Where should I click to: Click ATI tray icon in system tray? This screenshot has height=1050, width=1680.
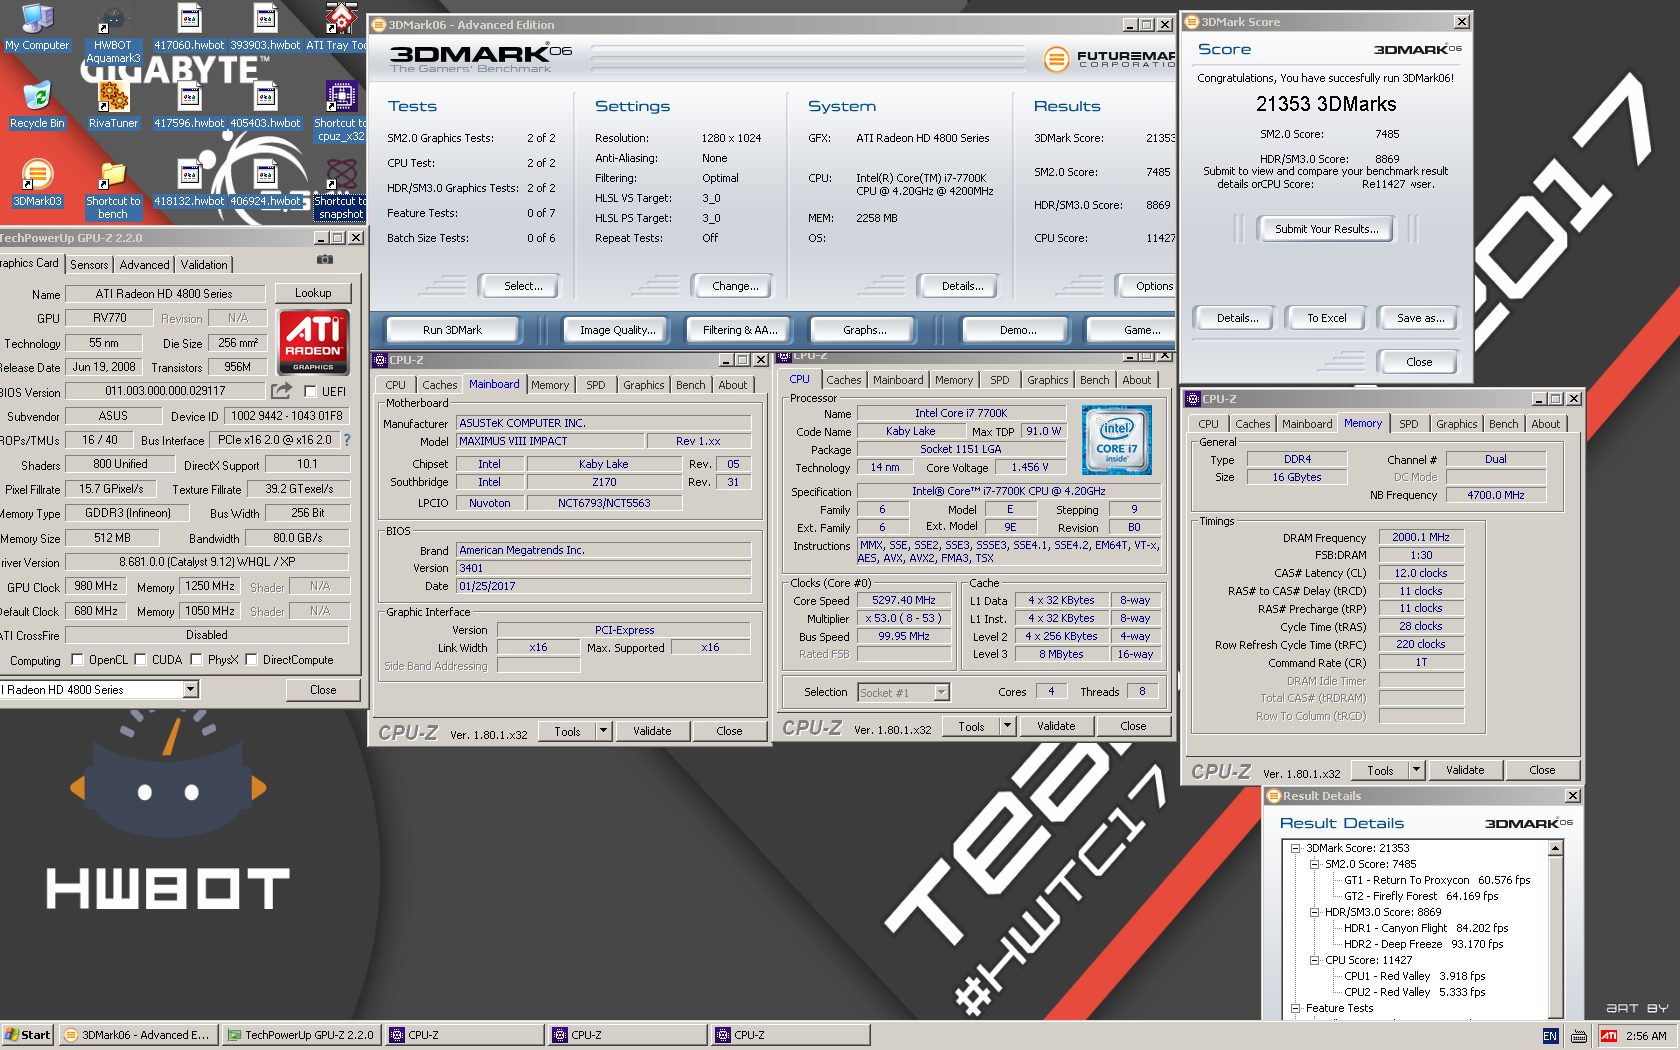[1609, 1036]
